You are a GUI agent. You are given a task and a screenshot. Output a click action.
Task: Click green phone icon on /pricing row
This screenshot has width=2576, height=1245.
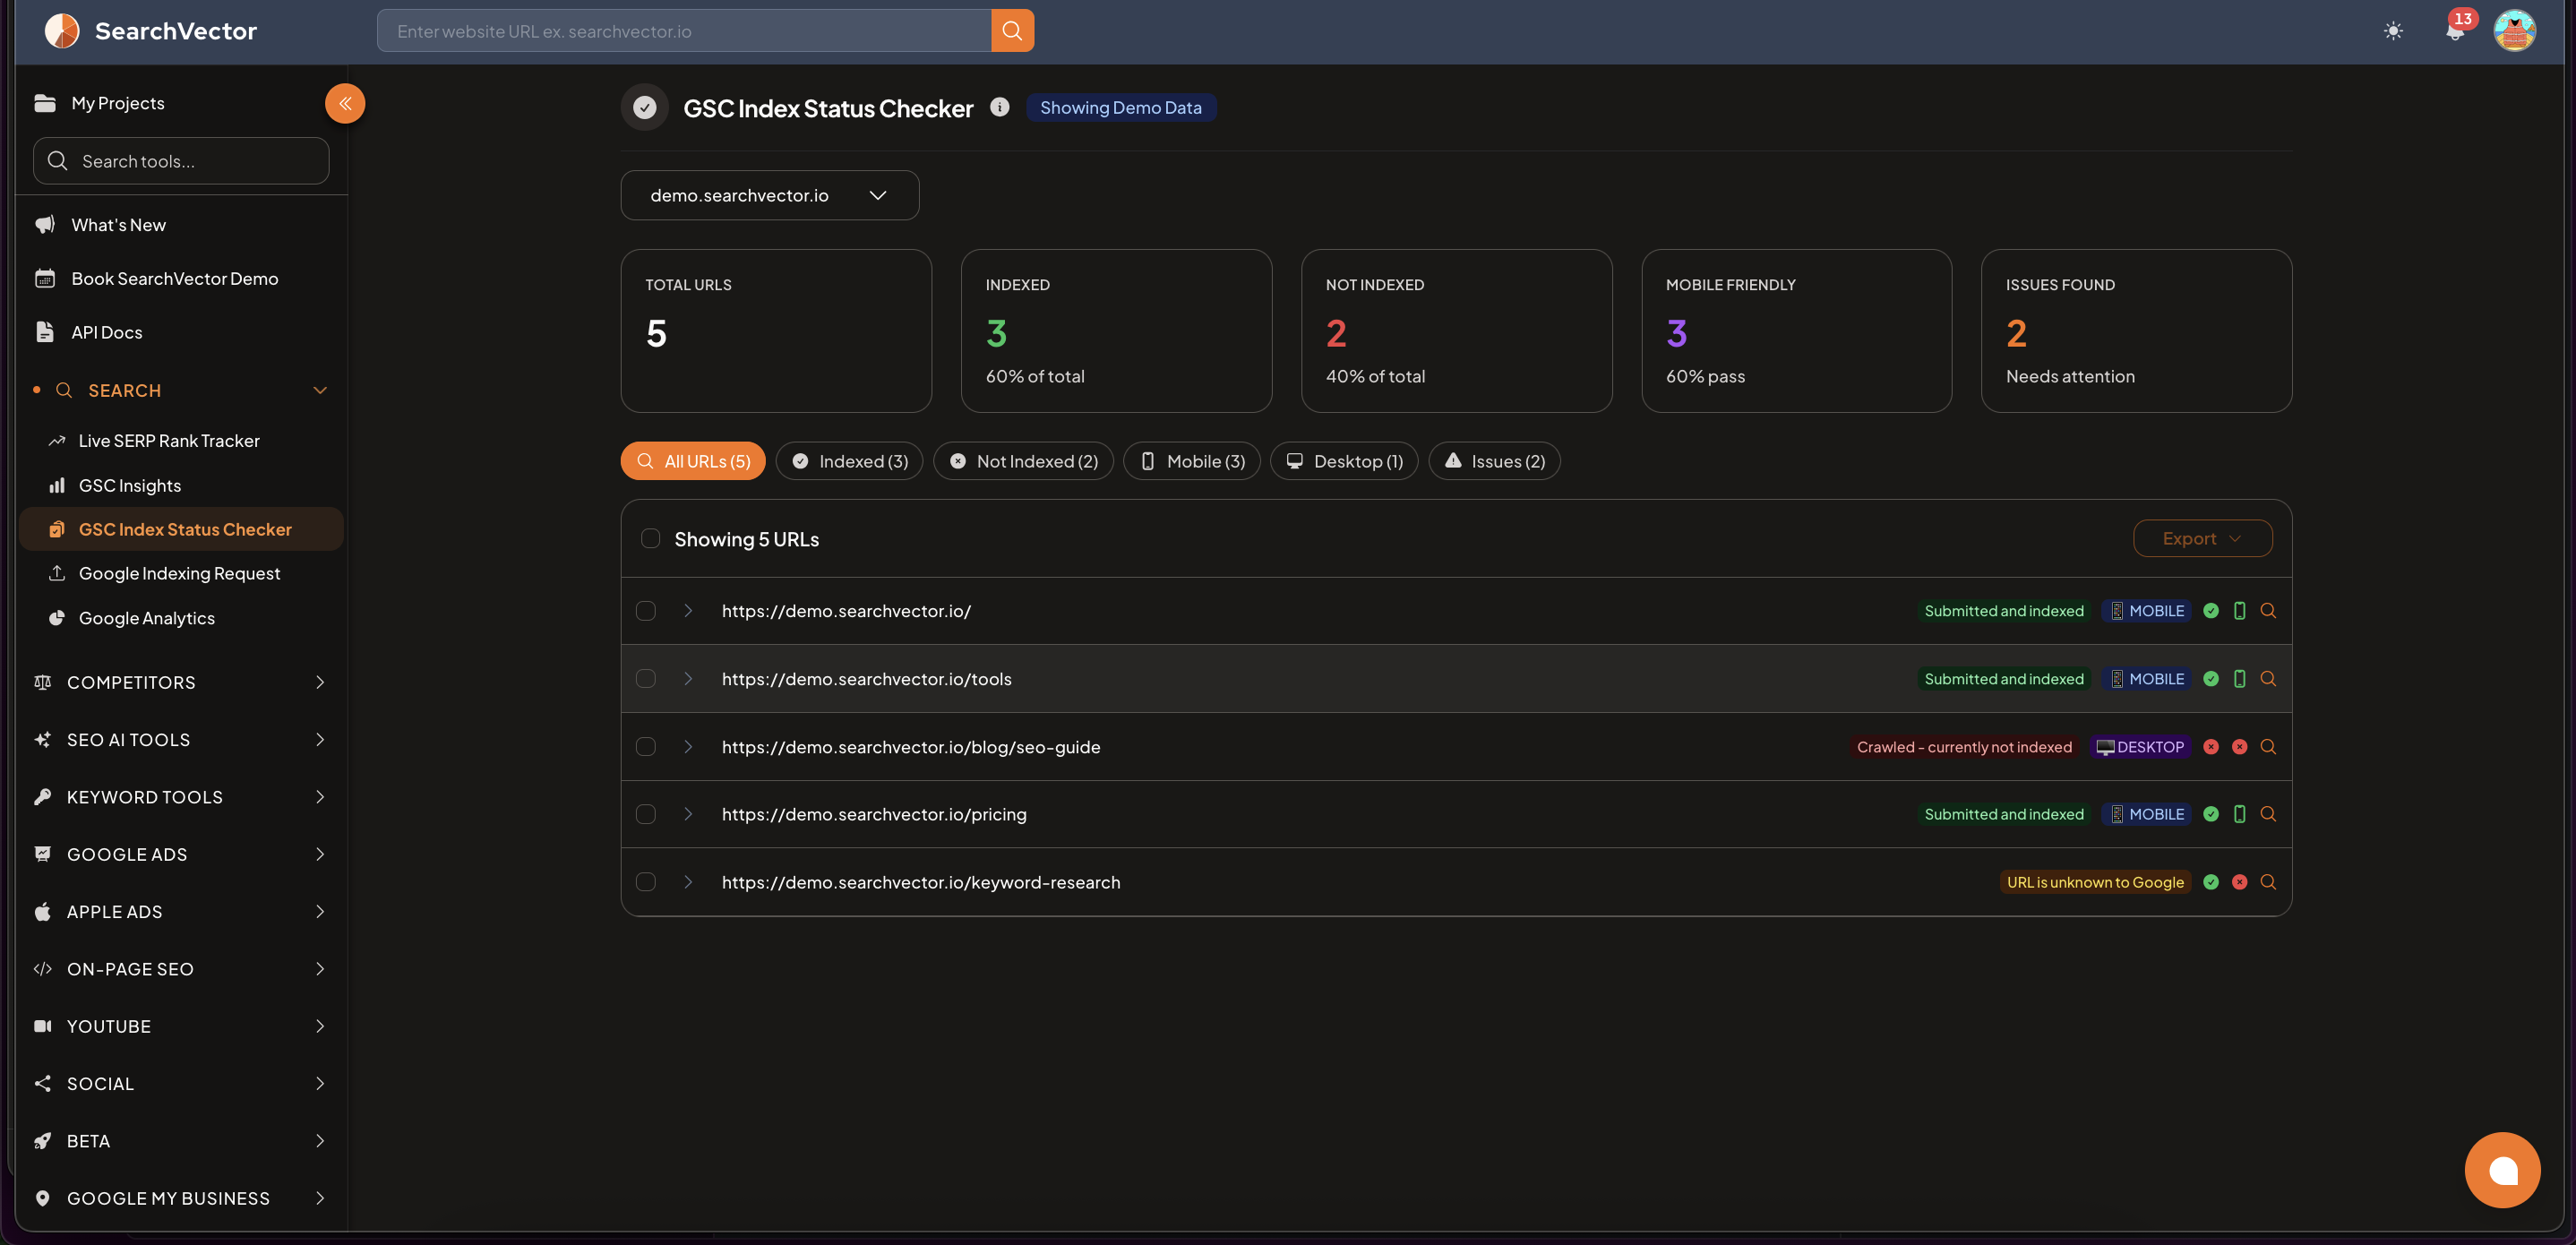[2240, 814]
